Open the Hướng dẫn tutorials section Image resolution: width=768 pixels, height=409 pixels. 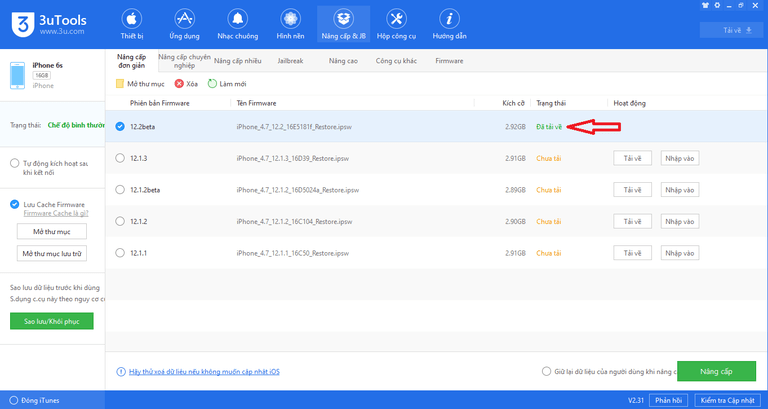[x=449, y=25]
